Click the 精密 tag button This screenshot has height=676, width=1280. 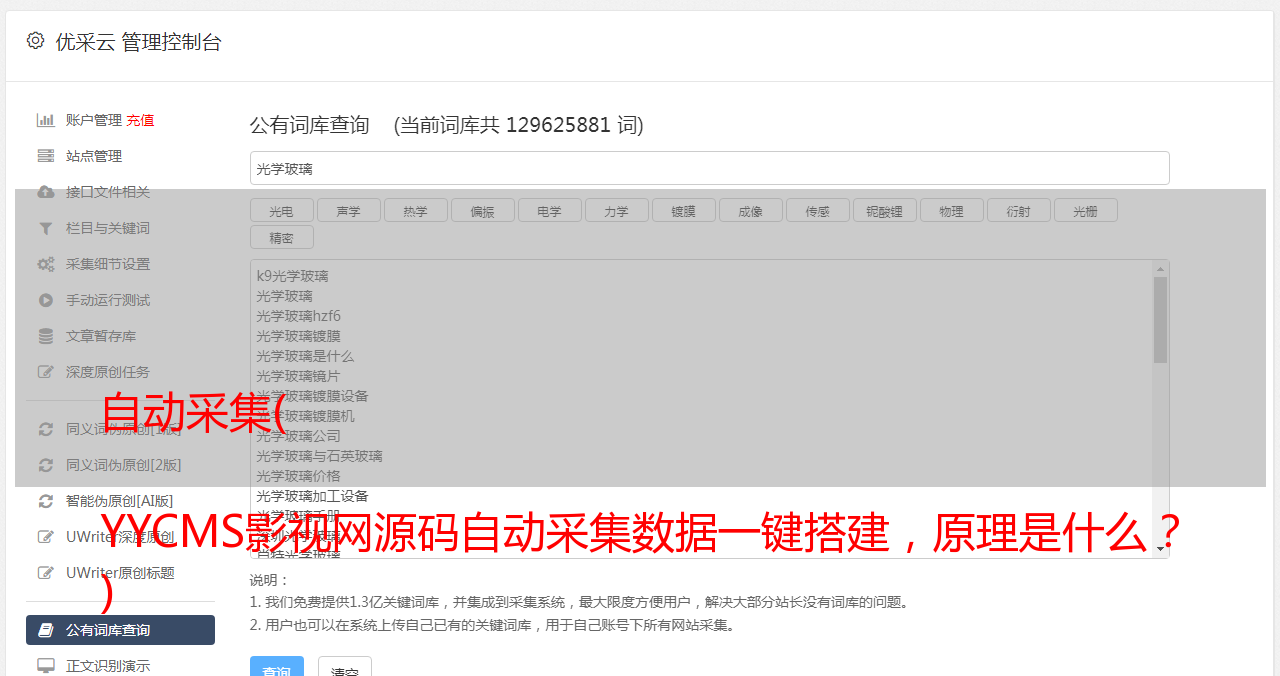coord(281,237)
